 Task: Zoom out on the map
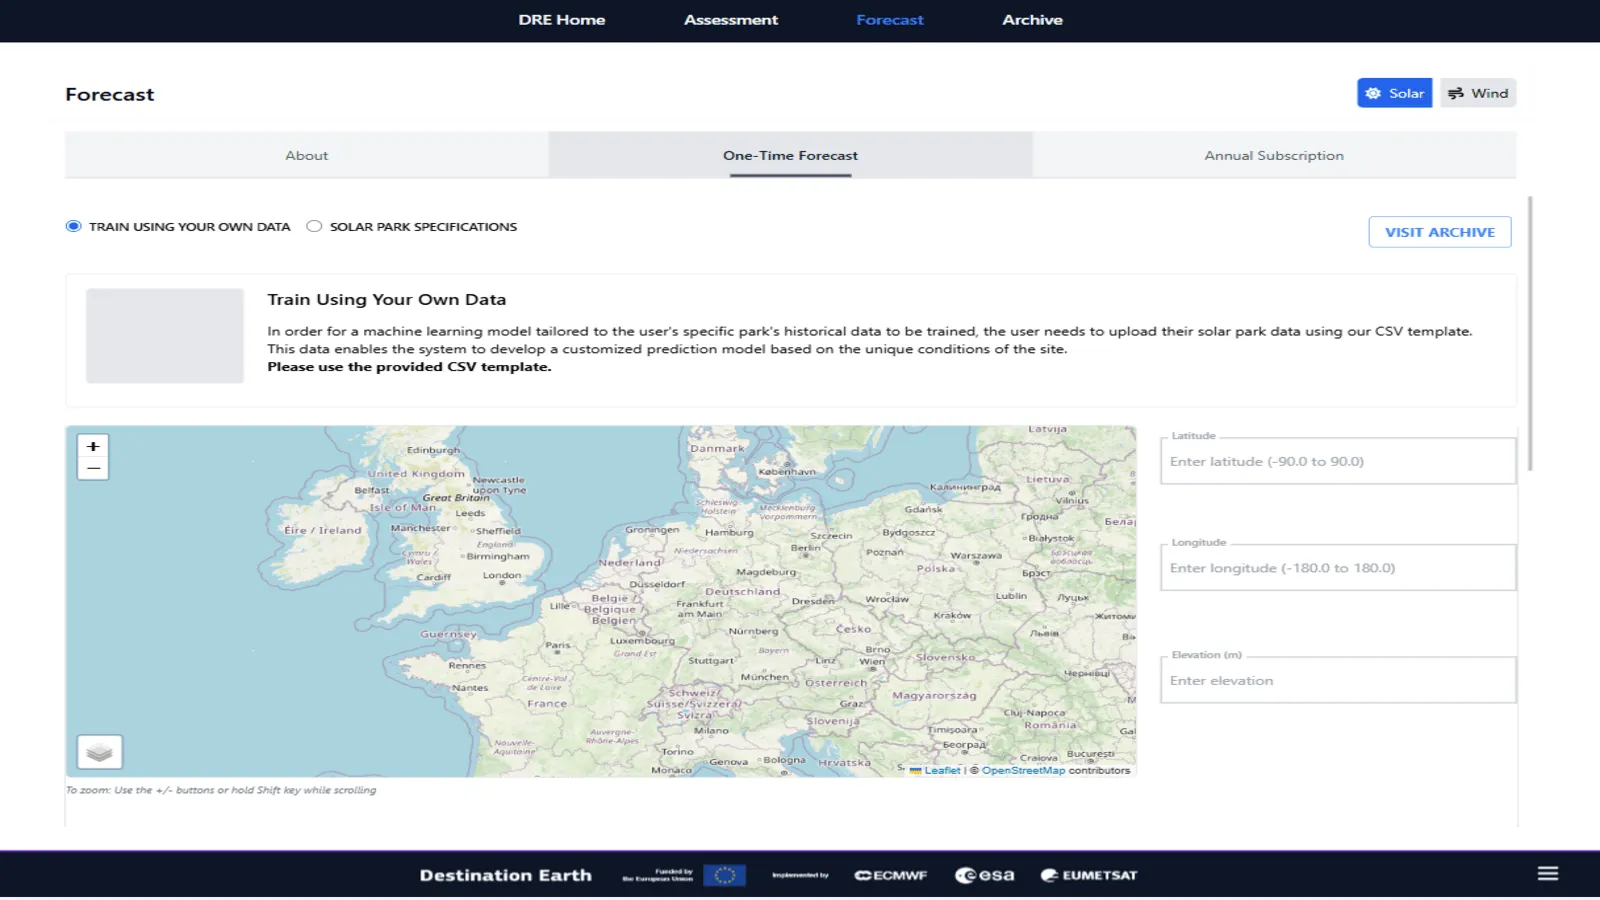click(93, 468)
